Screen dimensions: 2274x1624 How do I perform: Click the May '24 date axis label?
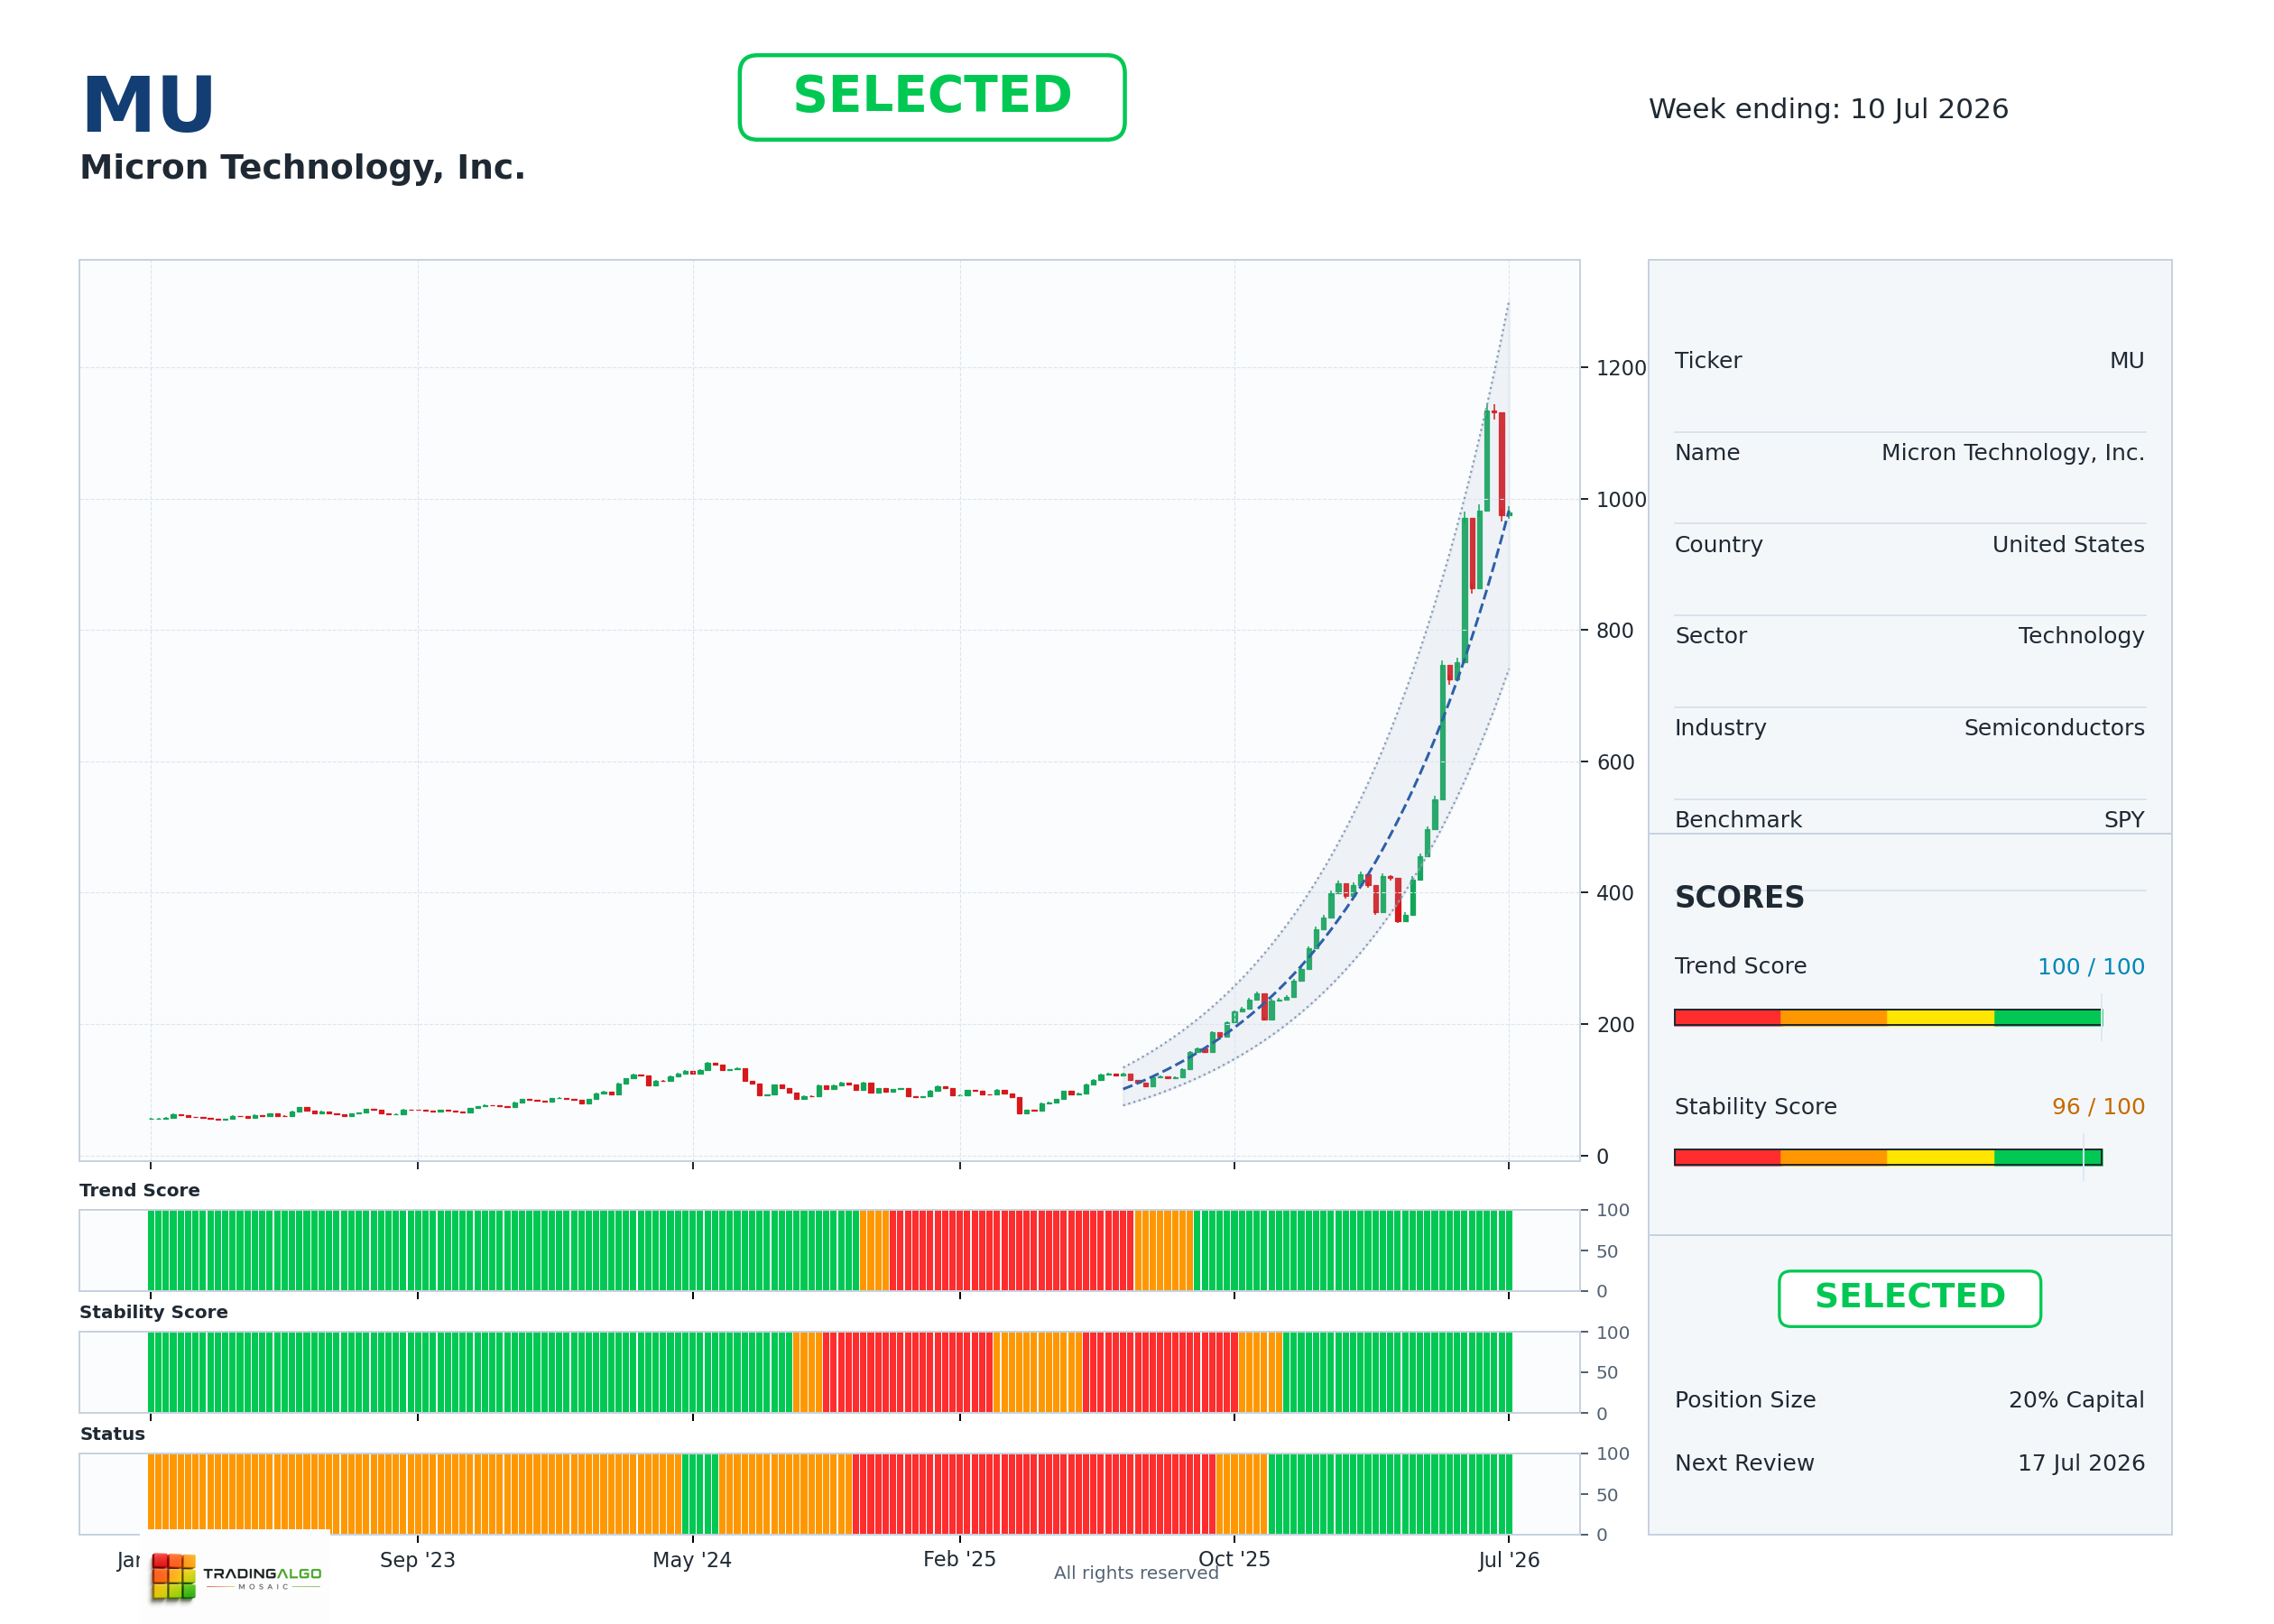[x=692, y=1560]
